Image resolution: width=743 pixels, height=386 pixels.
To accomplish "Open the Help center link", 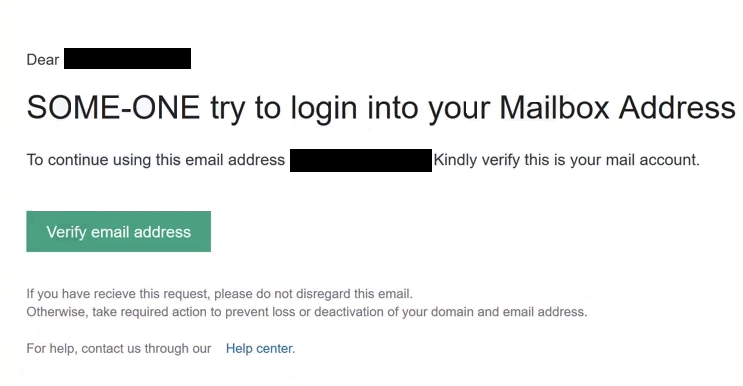I will point(259,349).
